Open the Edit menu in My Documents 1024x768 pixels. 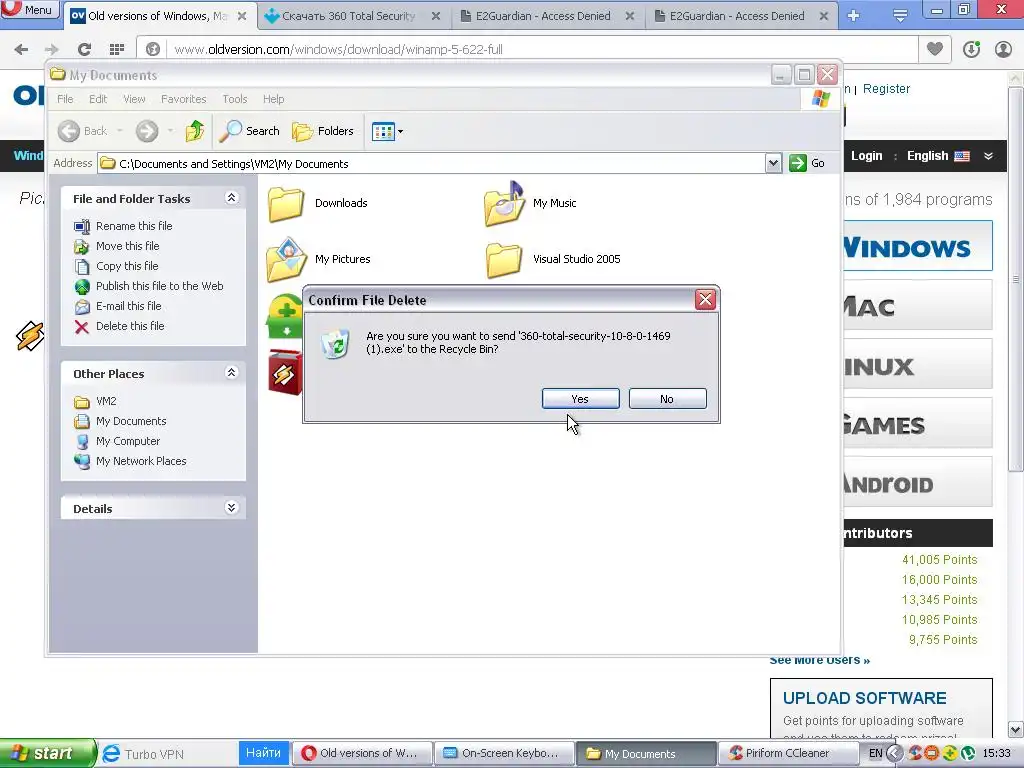pyautogui.click(x=98, y=99)
